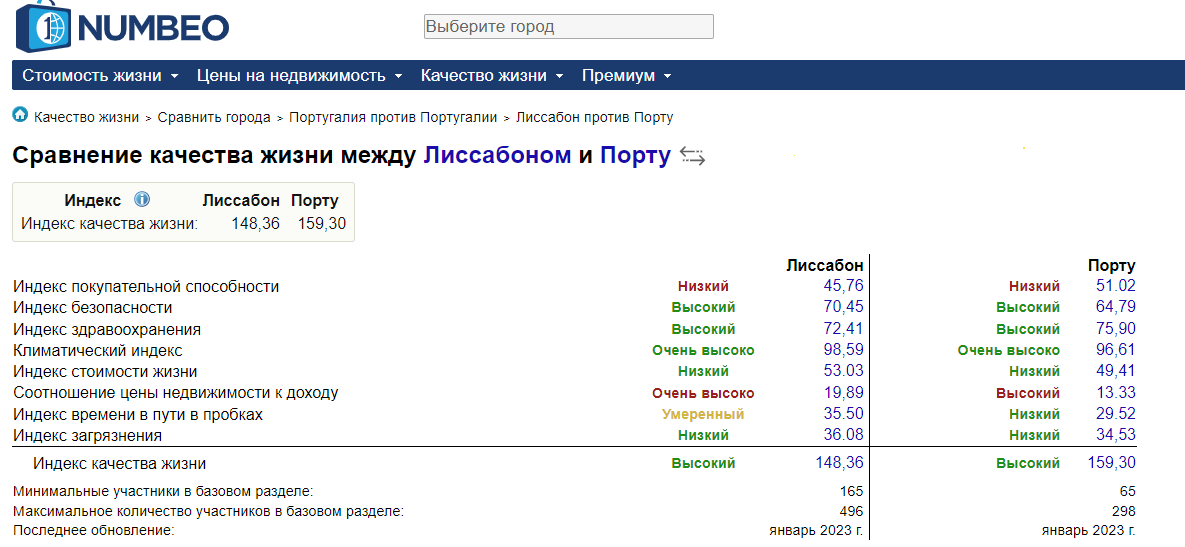Click the blue info icon beside Индекс
Screen dimensions: 1185x547
(142, 200)
